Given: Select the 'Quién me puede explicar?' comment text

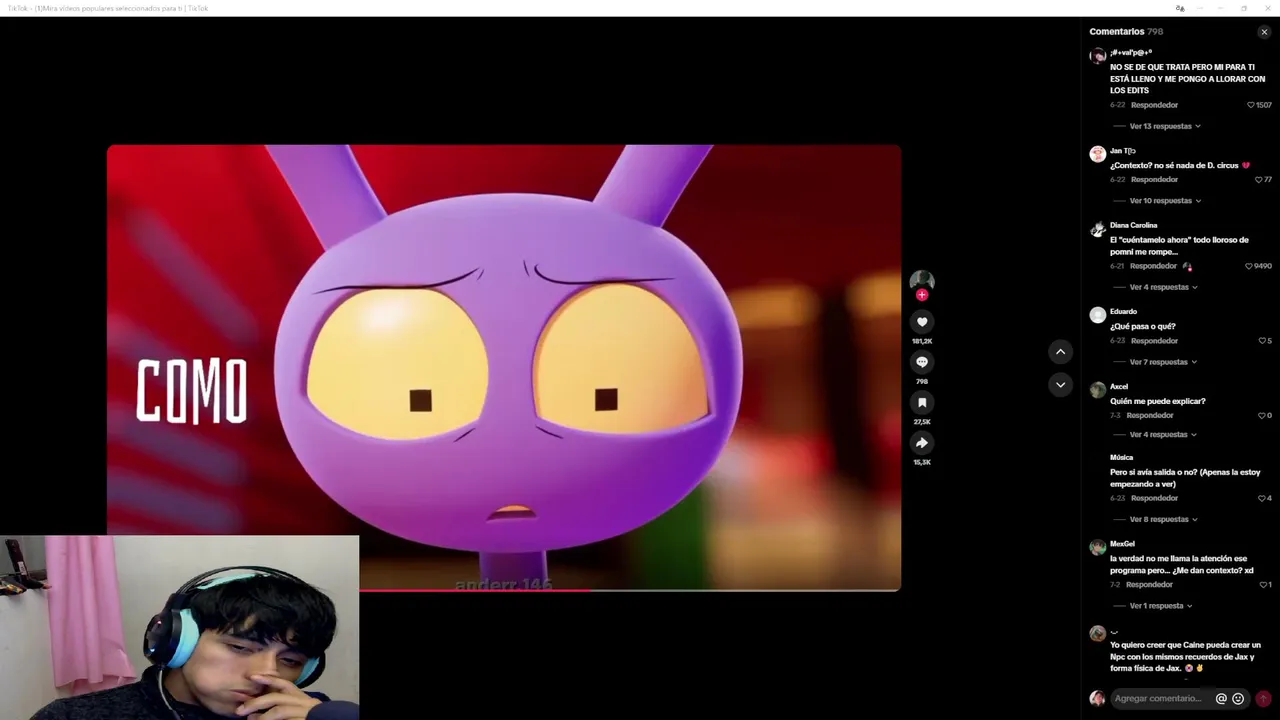Looking at the screenshot, I should pos(1158,401).
